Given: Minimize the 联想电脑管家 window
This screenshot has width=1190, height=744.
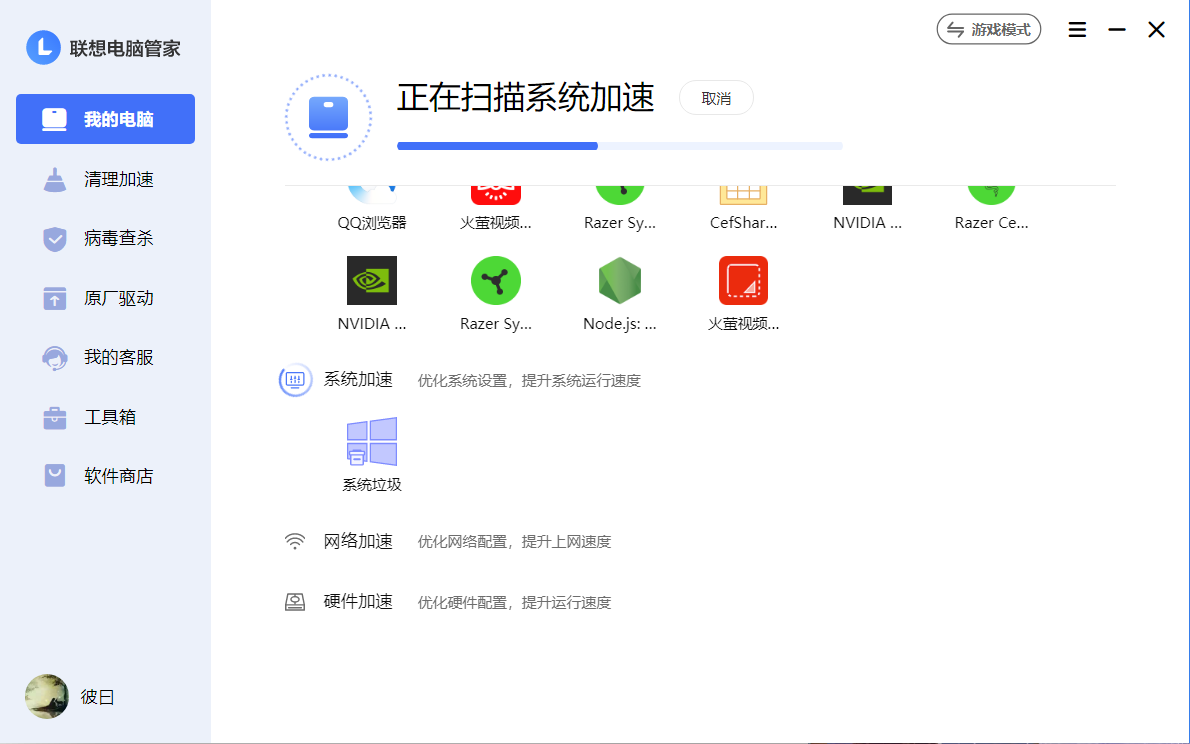Looking at the screenshot, I should click(x=1117, y=30).
